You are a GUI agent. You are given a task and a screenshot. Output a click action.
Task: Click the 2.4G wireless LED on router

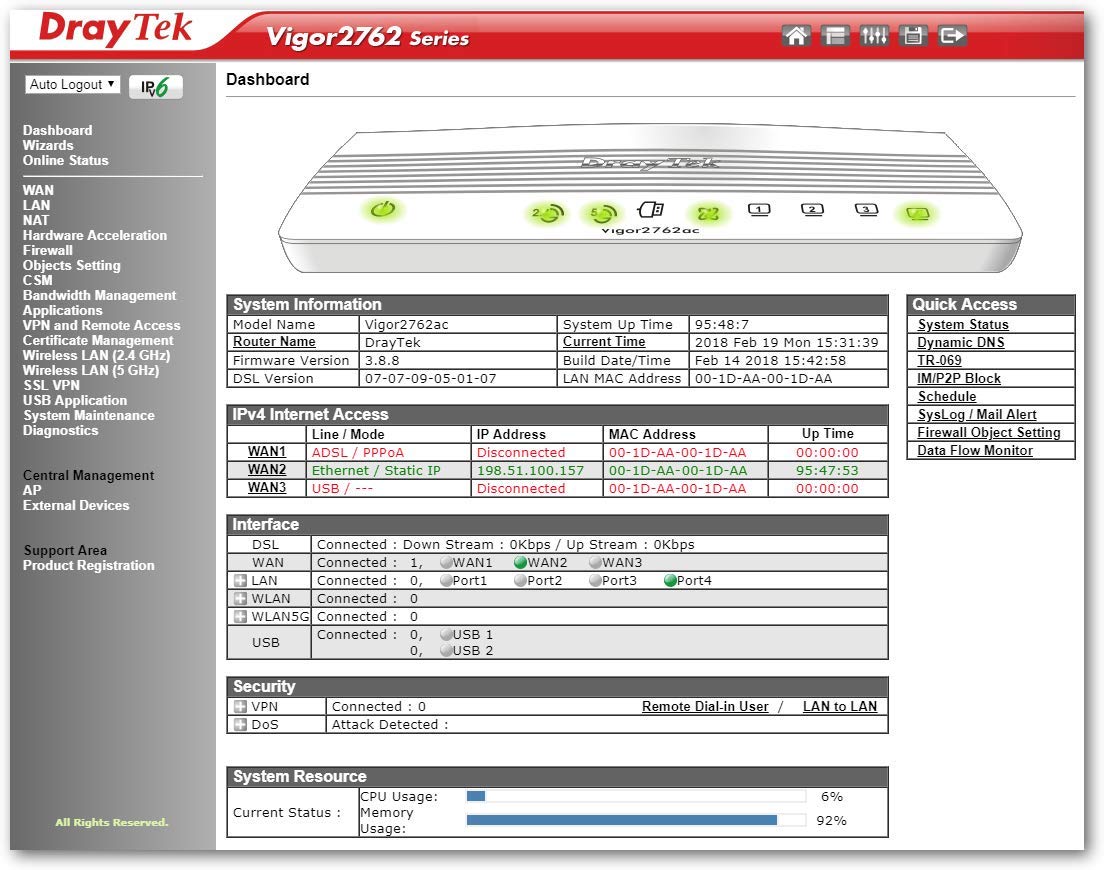[x=547, y=213]
